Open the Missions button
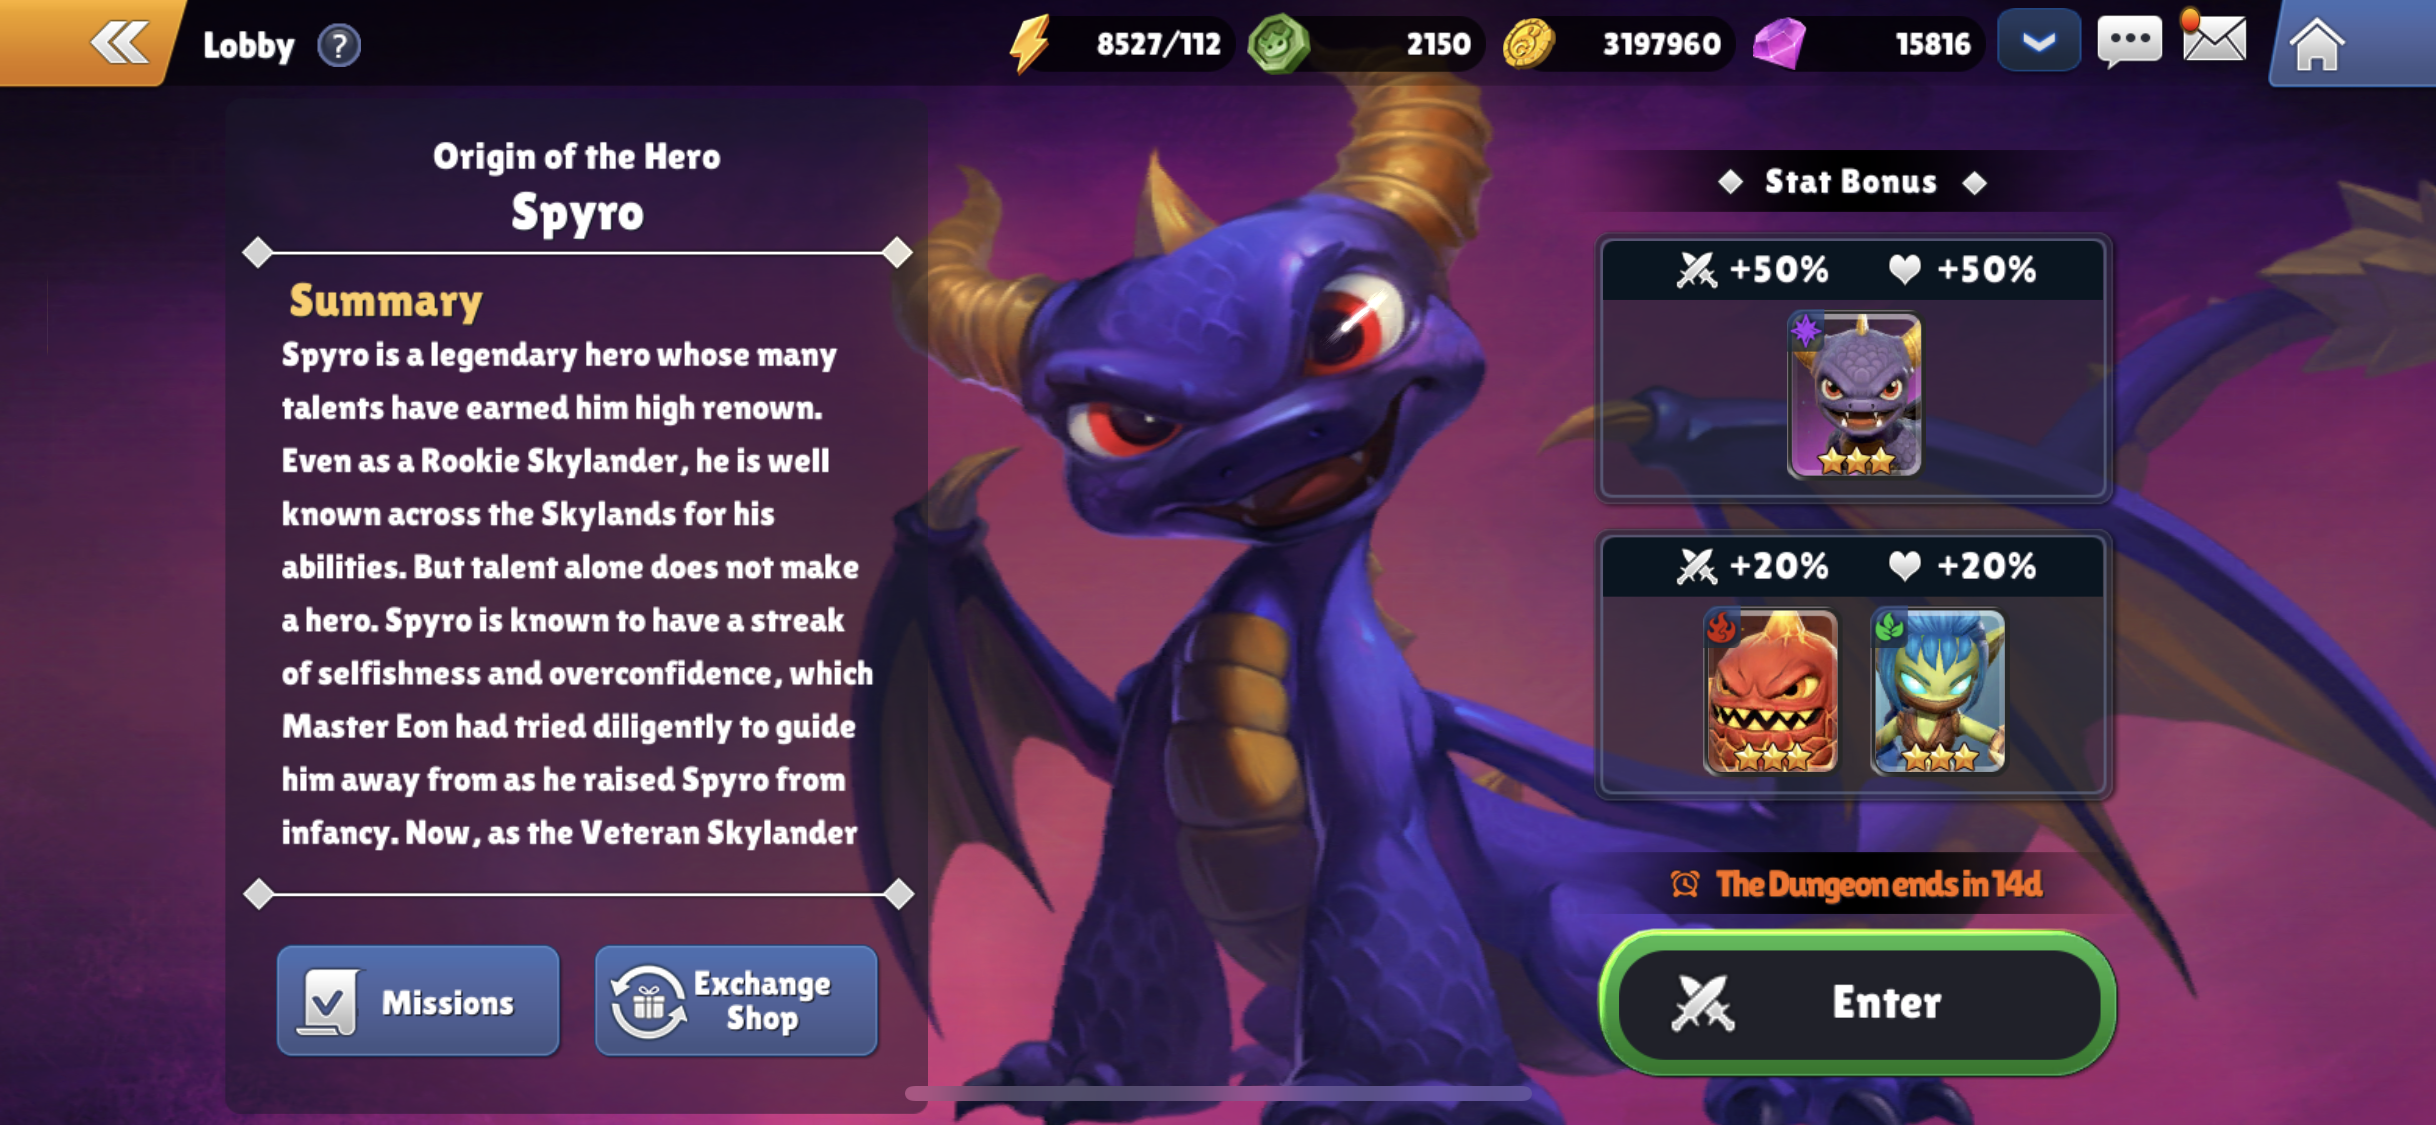Viewport: 2436px width, 1125px height. pyautogui.click(x=418, y=1001)
